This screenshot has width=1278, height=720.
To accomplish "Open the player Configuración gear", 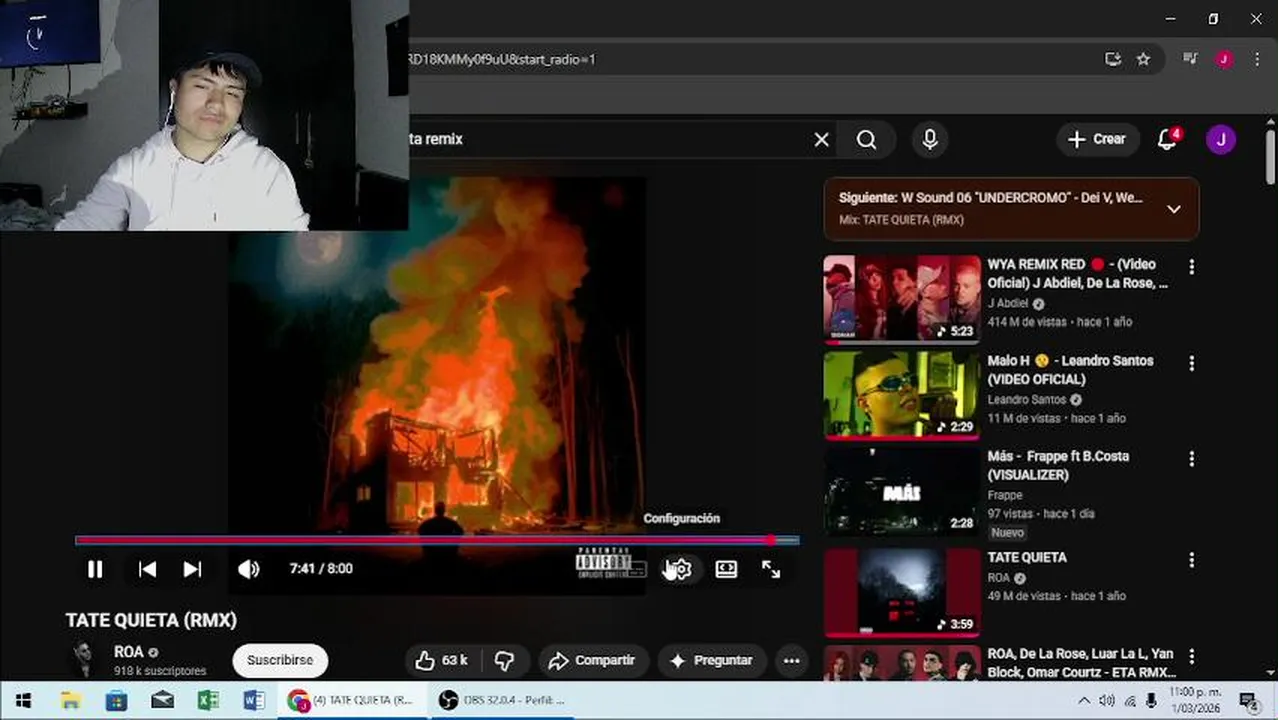I will [679, 569].
